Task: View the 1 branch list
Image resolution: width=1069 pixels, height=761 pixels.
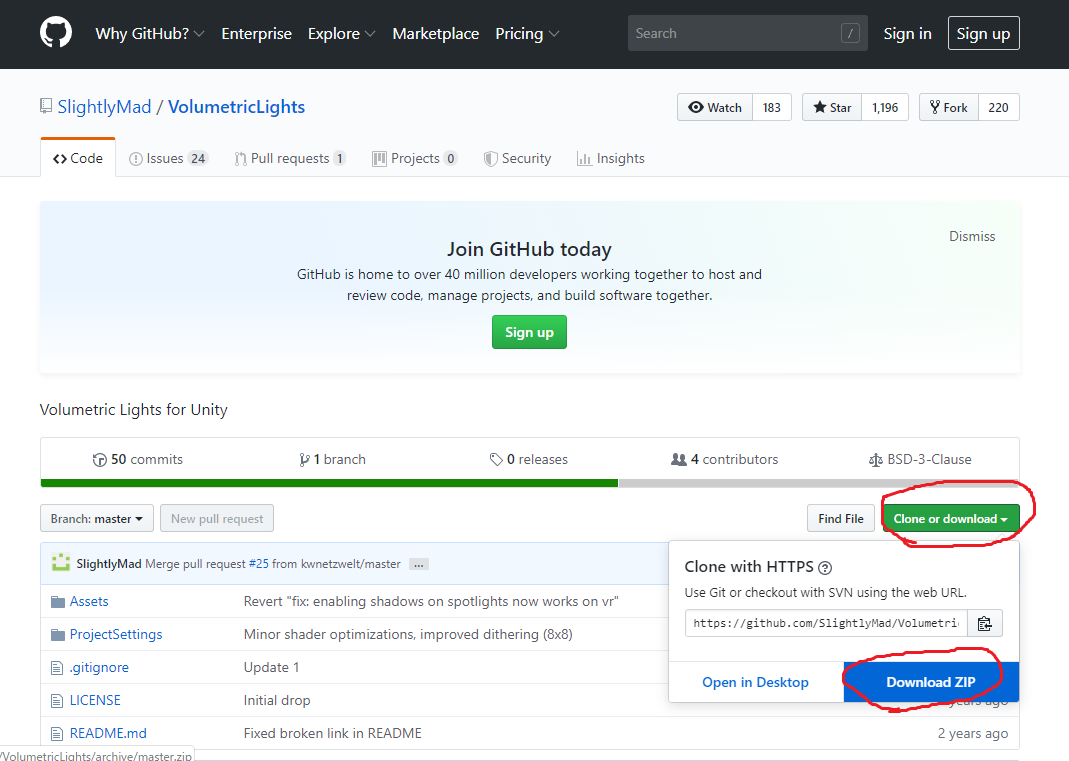Action: click(333, 460)
